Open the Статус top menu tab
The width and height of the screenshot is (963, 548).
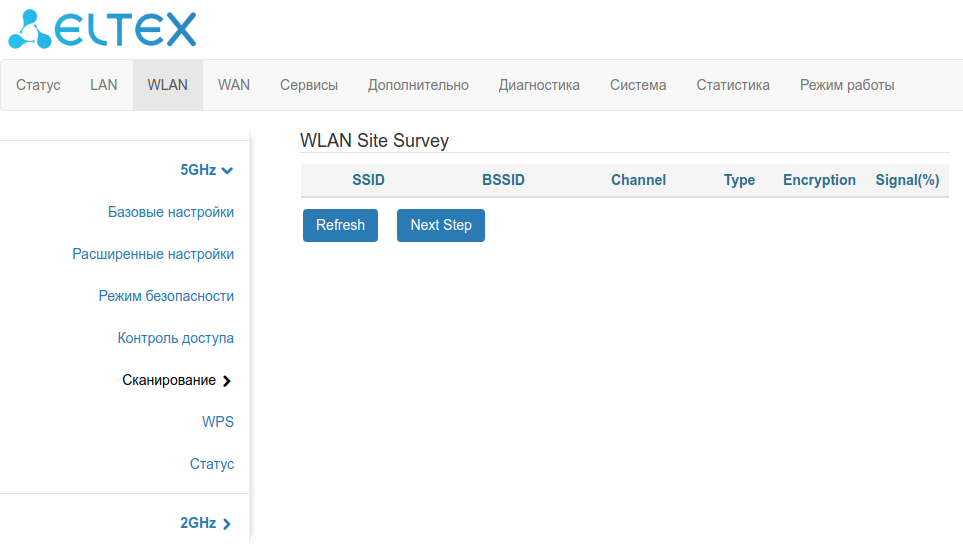(x=38, y=85)
